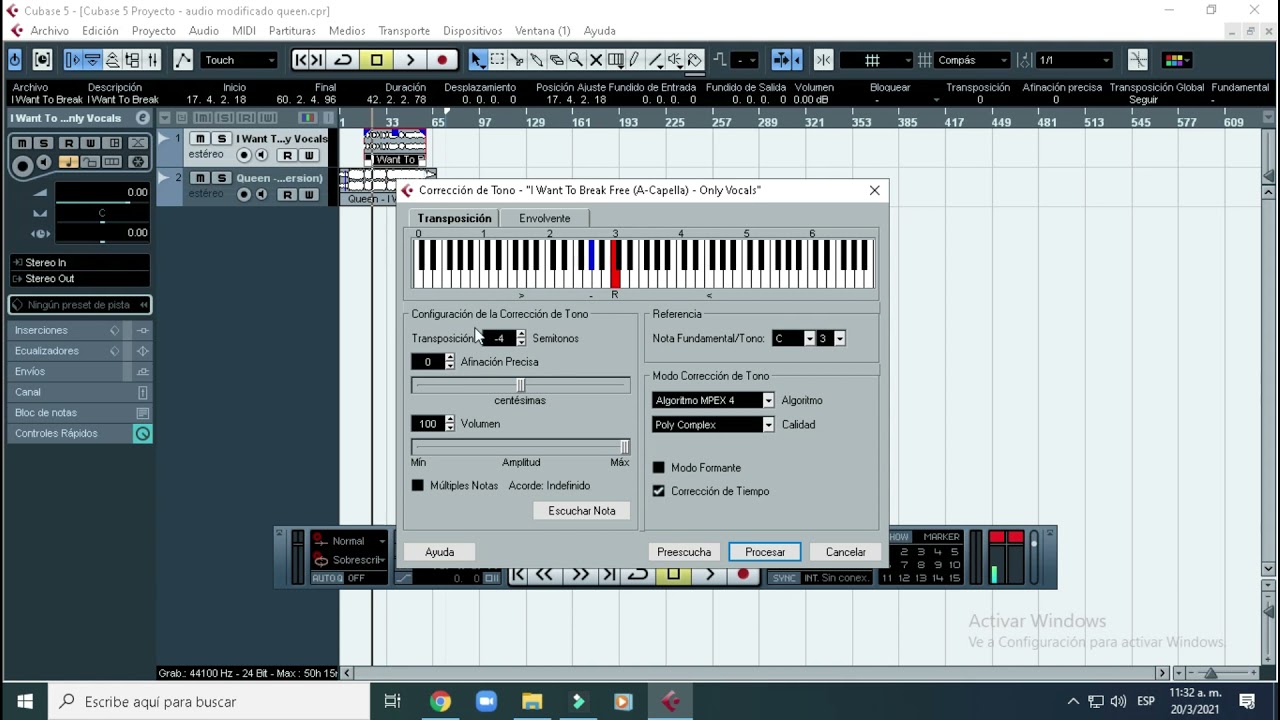
Task: Click the Cancelar button
Action: [846, 552]
